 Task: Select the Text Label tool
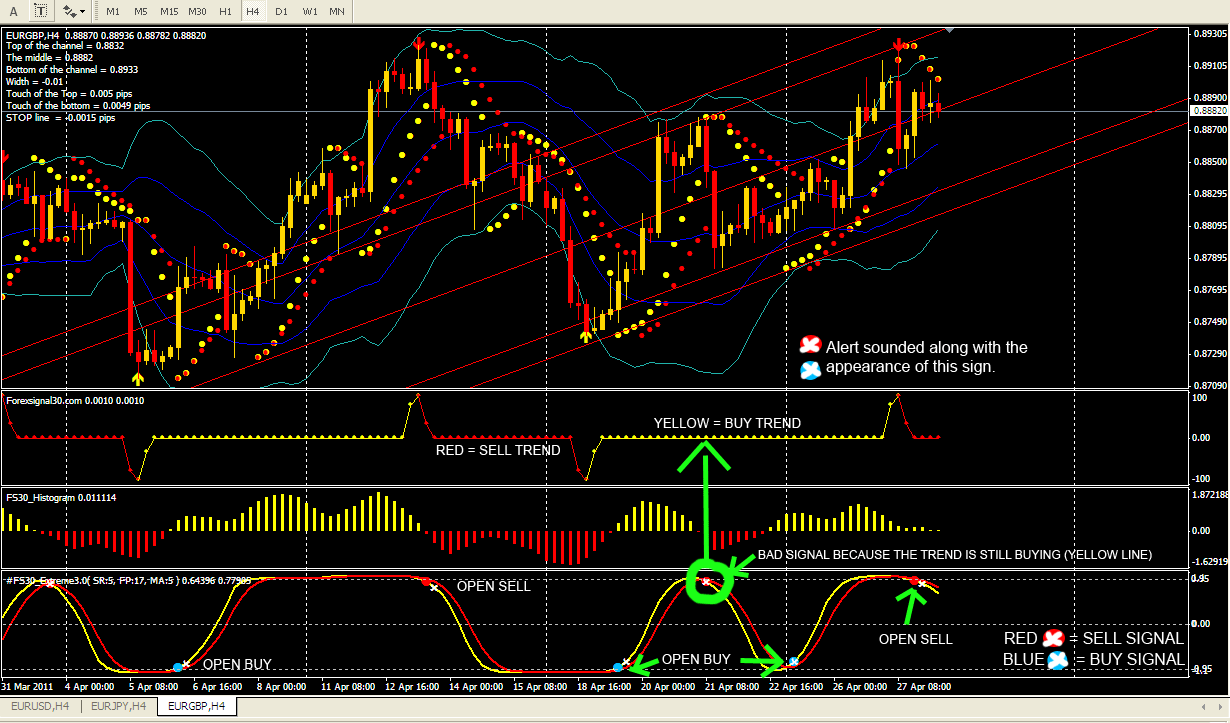click(40, 12)
